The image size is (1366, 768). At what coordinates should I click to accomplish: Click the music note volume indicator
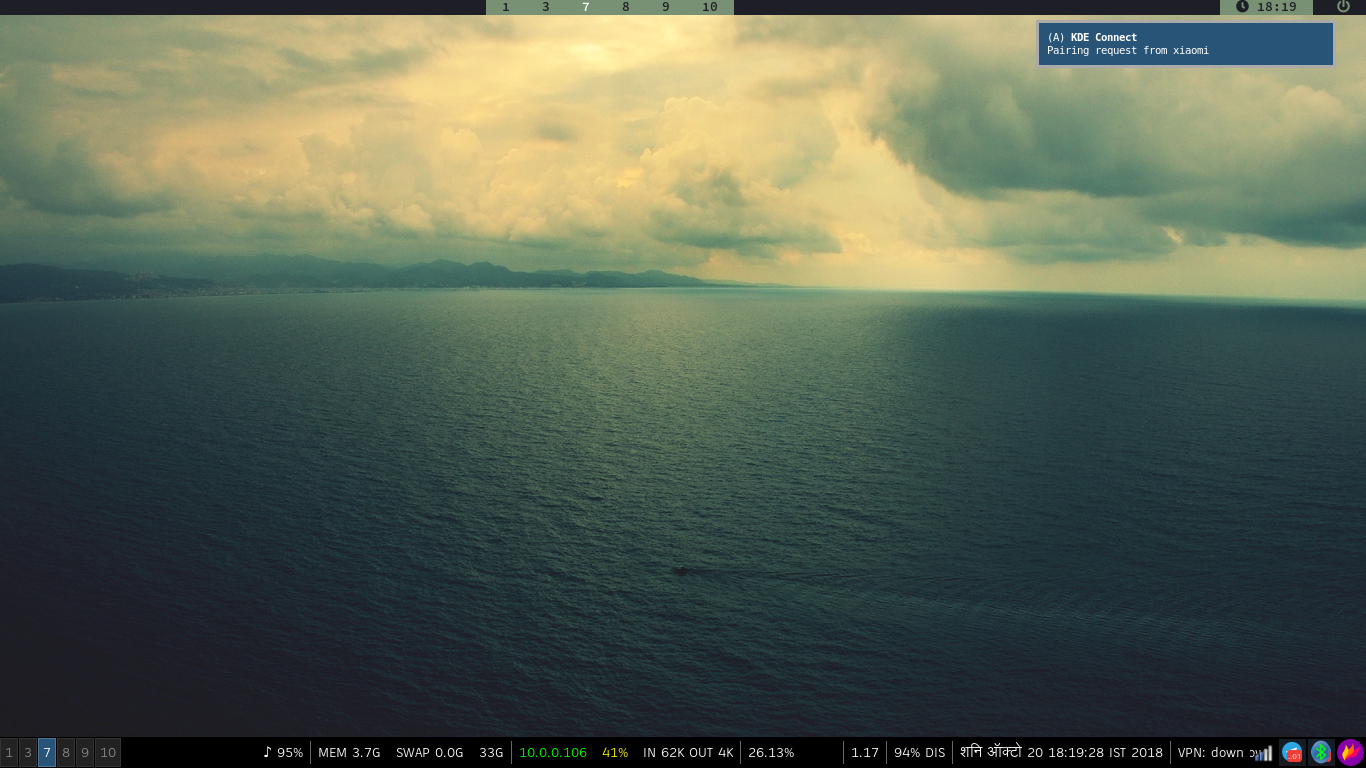267,752
